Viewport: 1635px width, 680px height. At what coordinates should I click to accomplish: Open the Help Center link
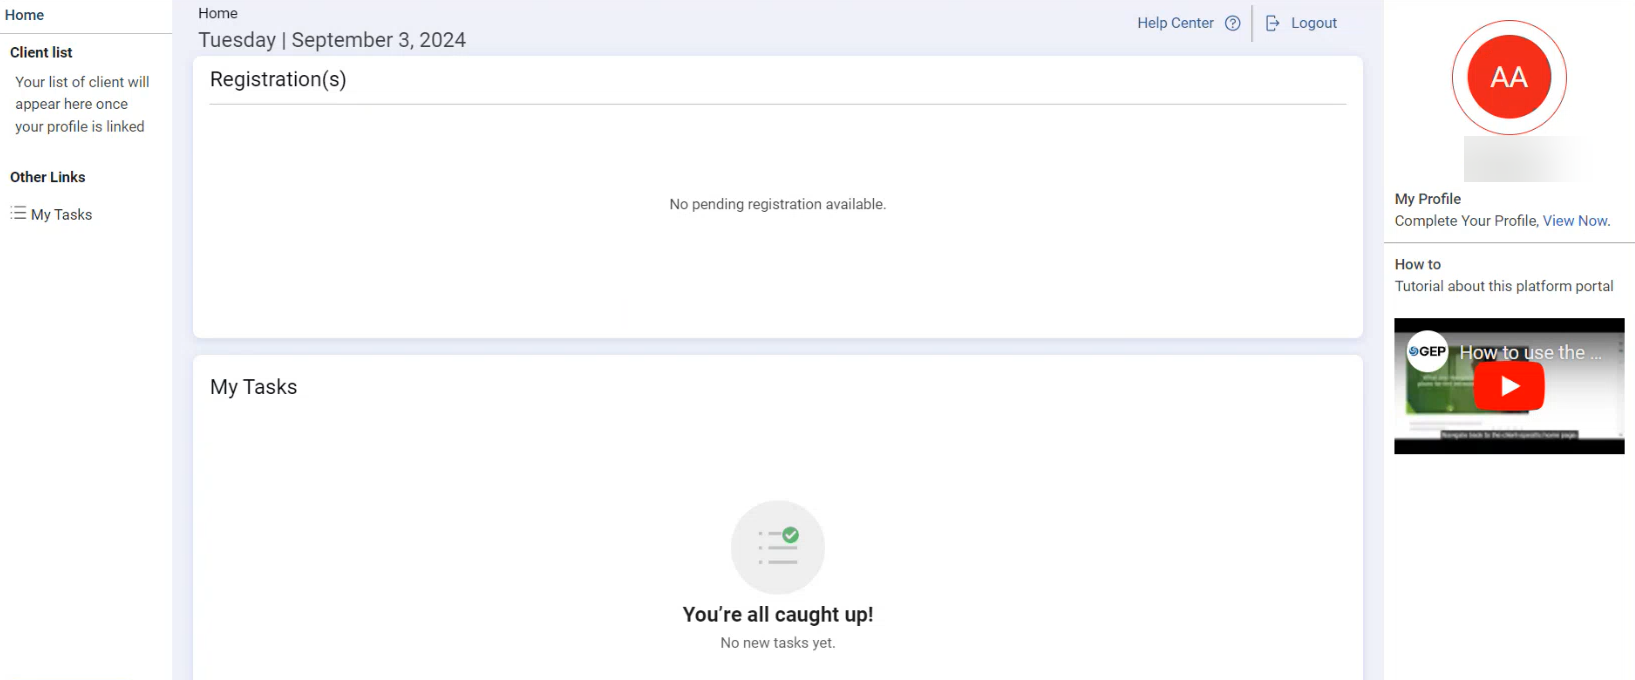click(x=1175, y=23)
